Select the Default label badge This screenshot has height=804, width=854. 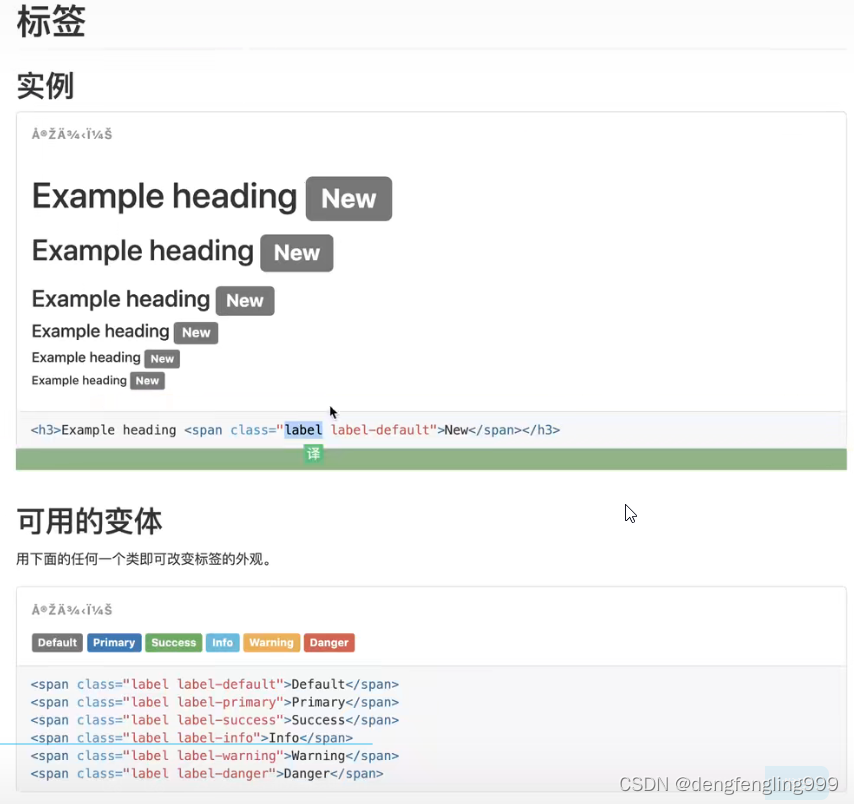point(57,642)
